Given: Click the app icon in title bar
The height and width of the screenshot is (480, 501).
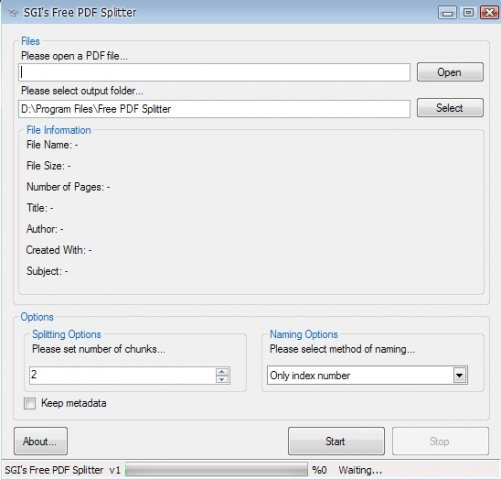Looking at the screenshot, I should click(x=13, y=13).
